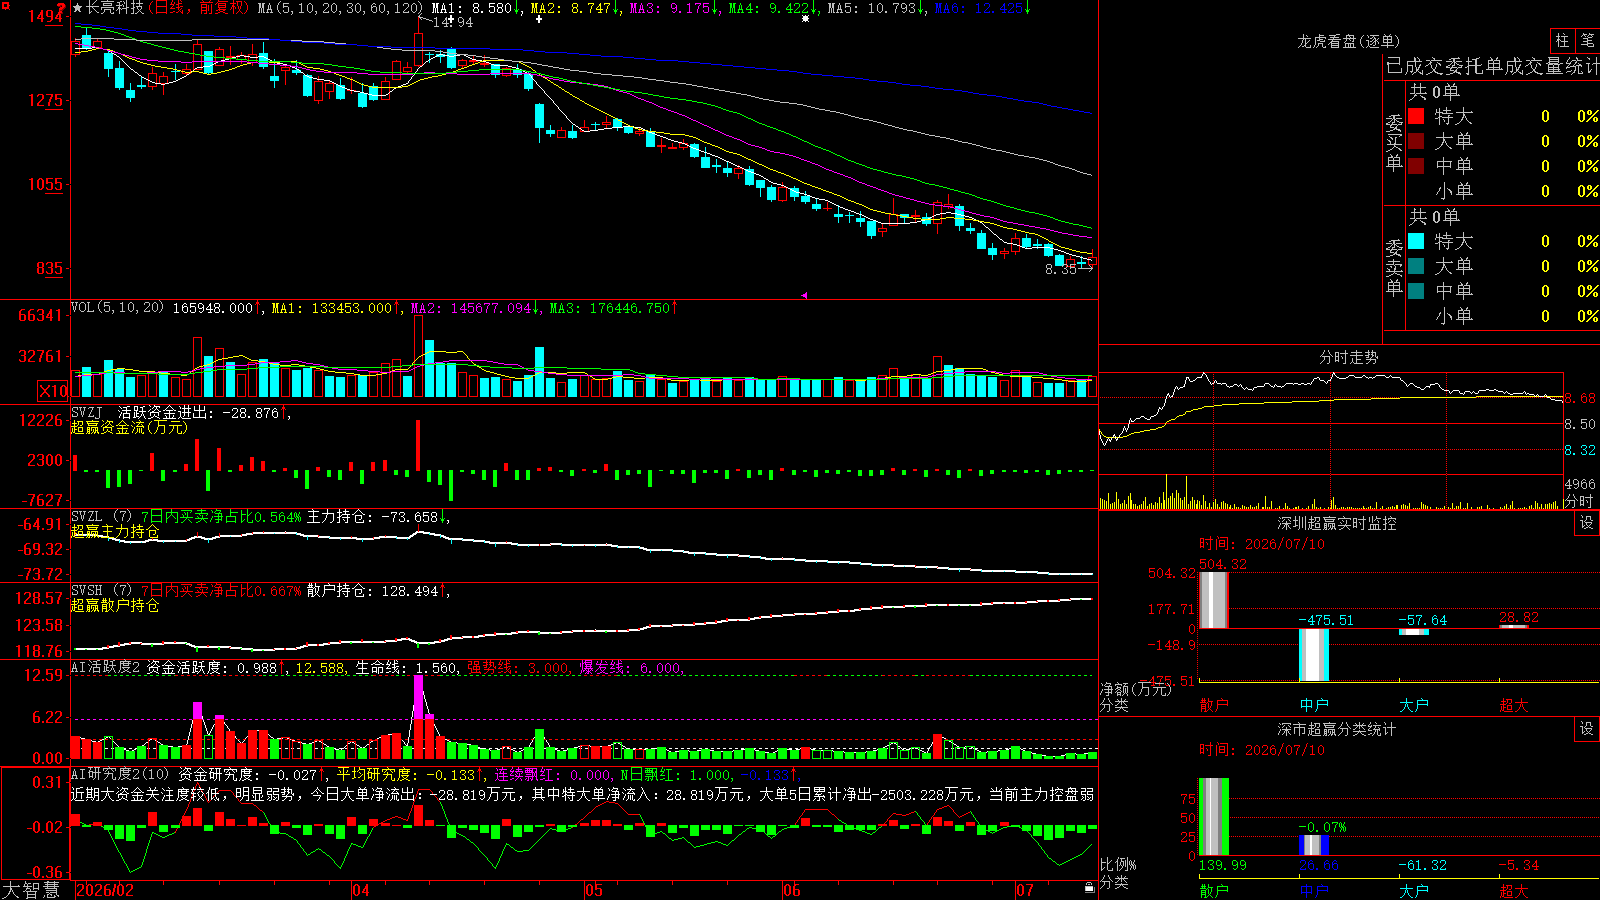This screenshot has height=900, width=1600.
Task: Click the 生命线: 1.560 label
Action: coord(406,668)
